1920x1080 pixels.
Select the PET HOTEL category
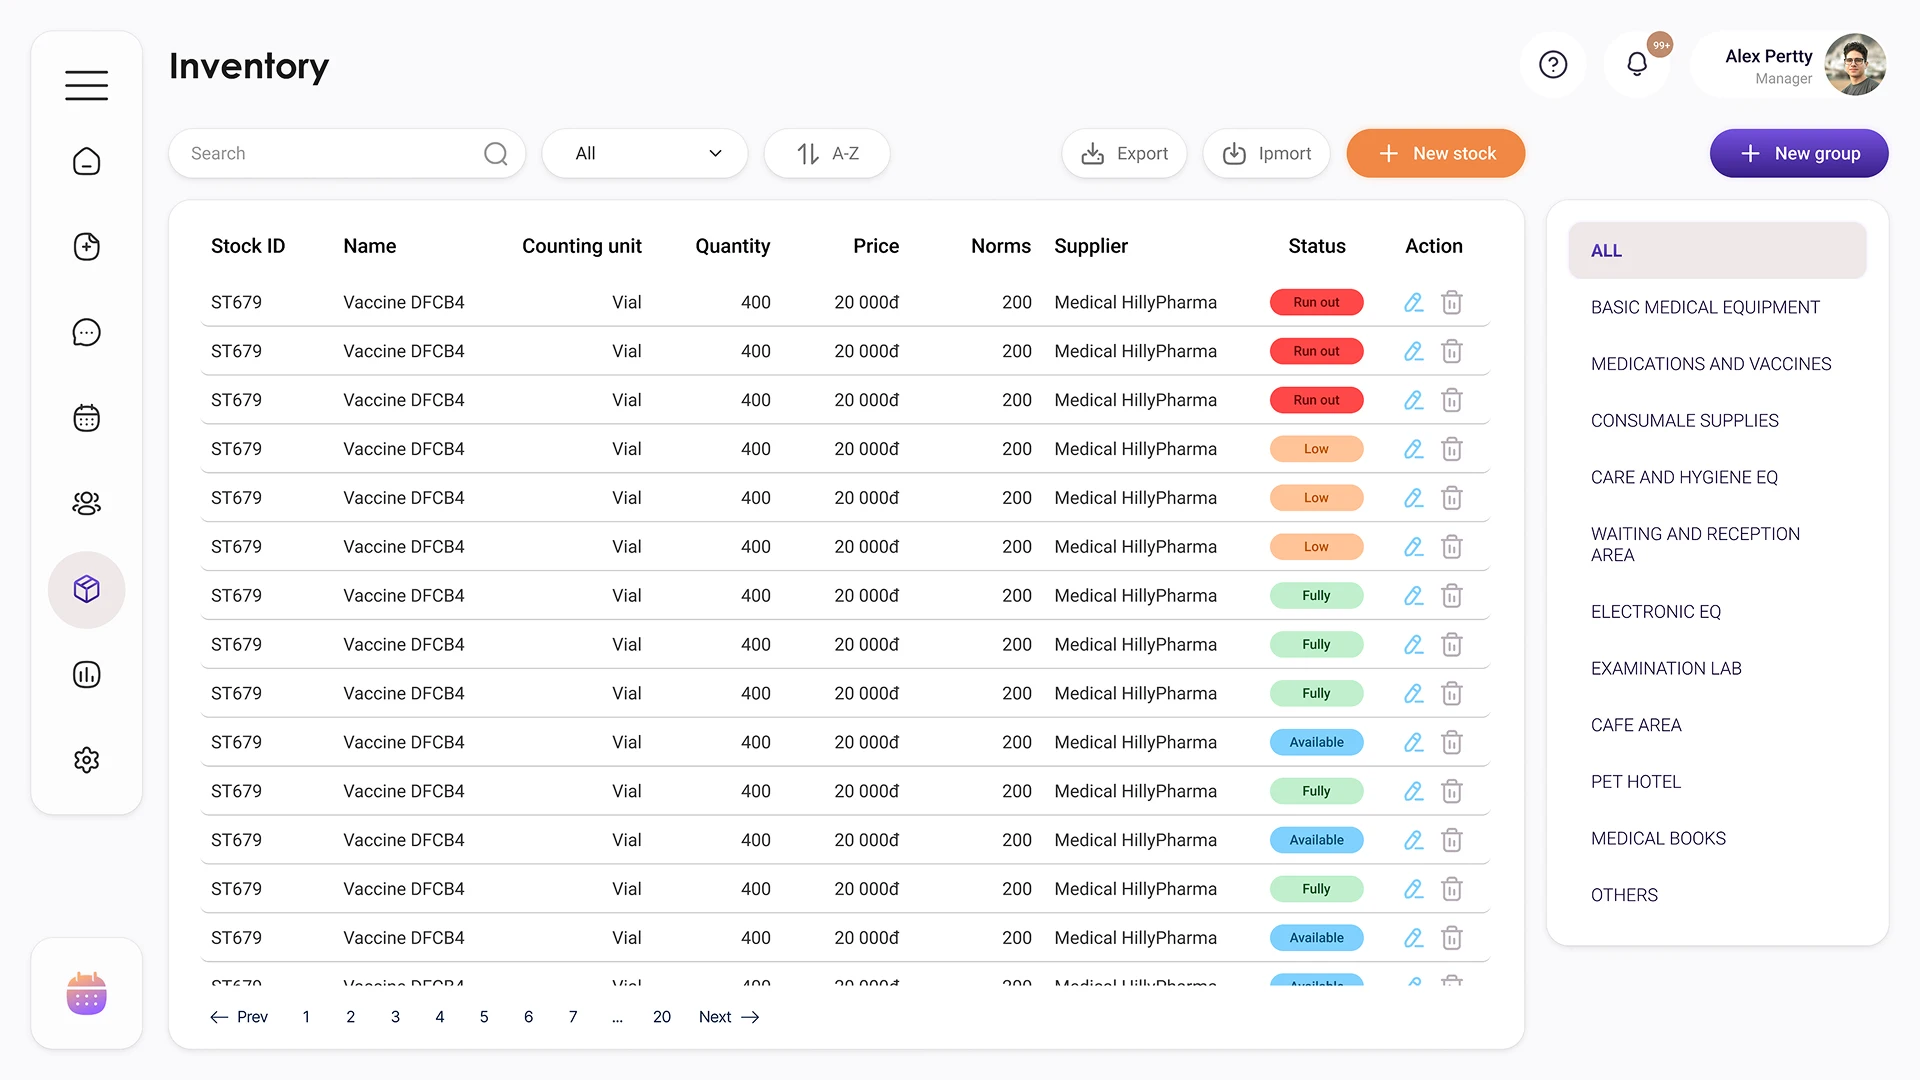[x=1635, y=781]
